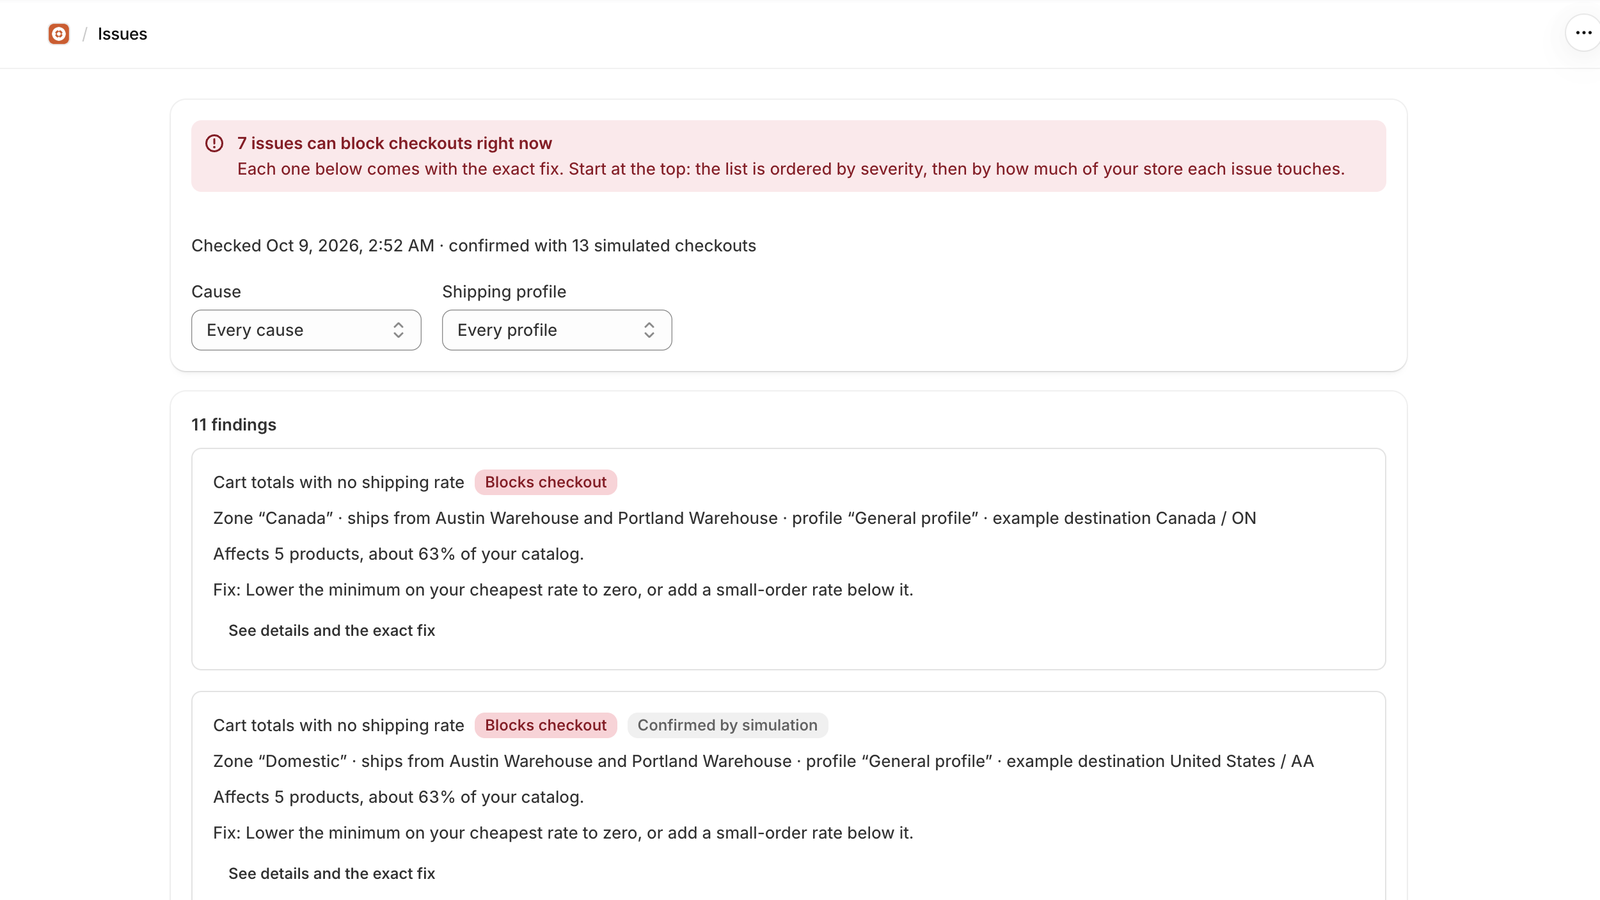
Task: Click Domestic finding title 'Cart totals with no shipping rate'
Action: [339, 725]
